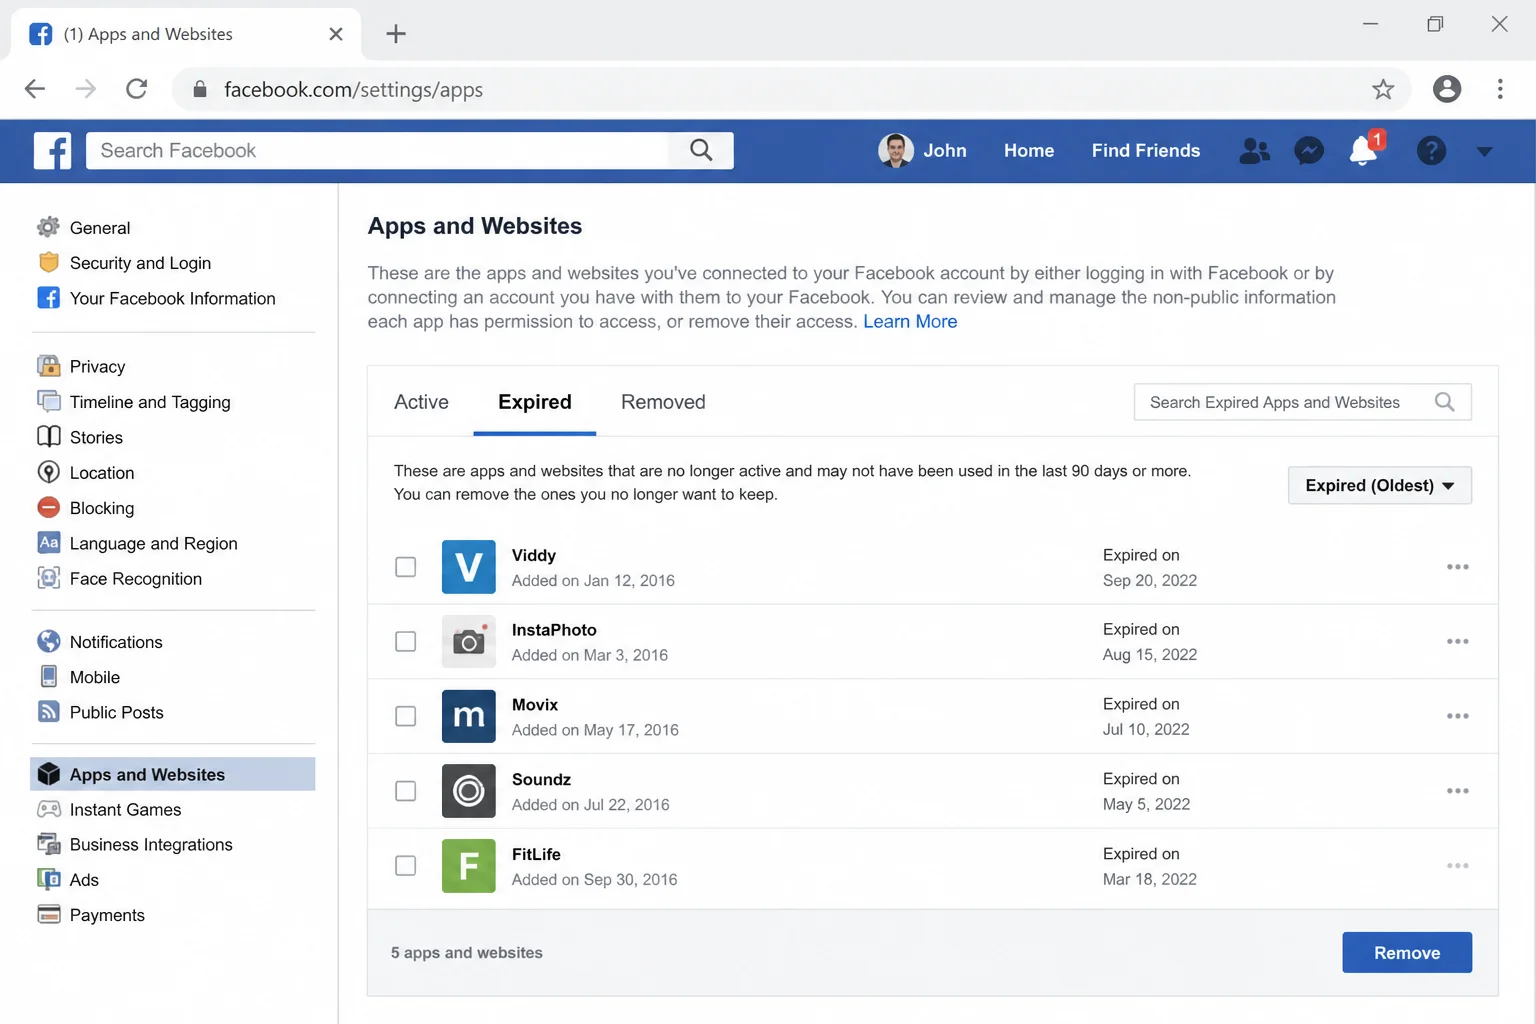Open Privacy settings
The width and height of the screenshot is (1536, 1024).
coord(97,367)
